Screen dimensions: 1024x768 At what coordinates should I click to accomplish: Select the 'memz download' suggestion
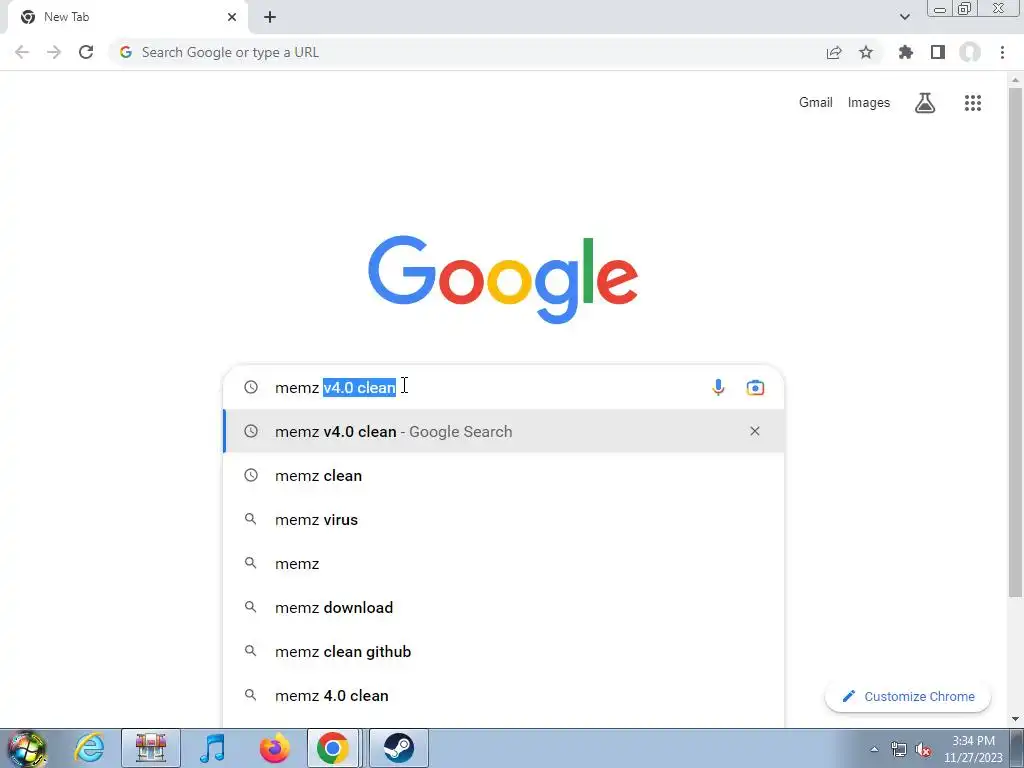[x=503, y=607]
